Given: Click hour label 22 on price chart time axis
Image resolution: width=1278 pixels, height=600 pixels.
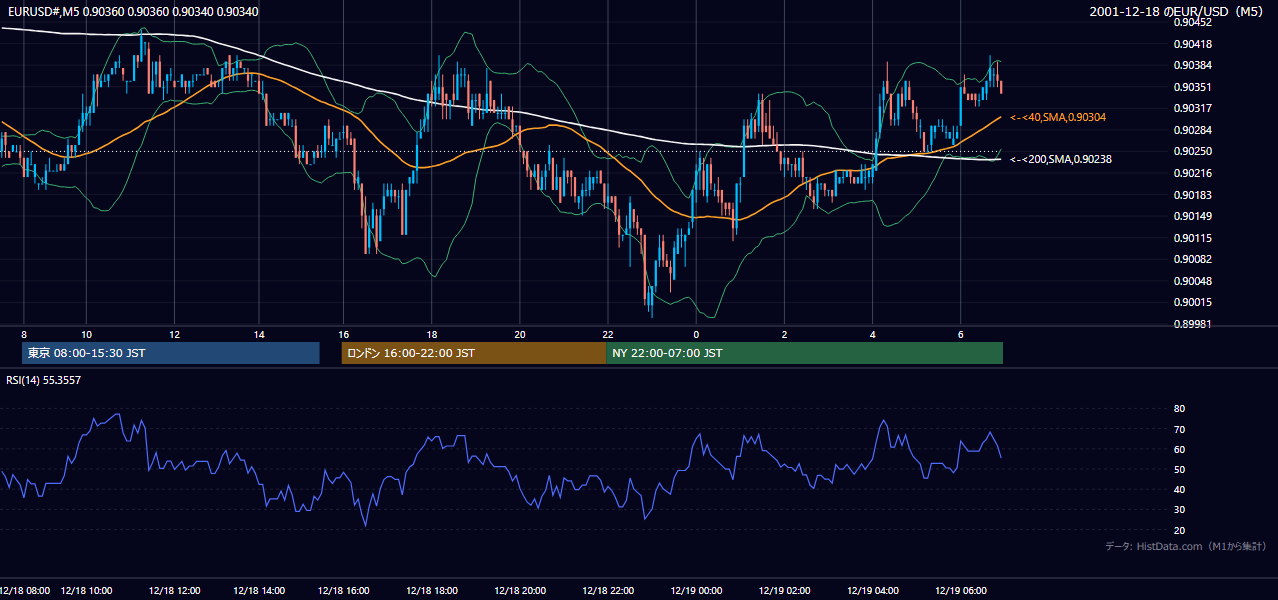Looking at the screenshot, I should click(607, 334).
